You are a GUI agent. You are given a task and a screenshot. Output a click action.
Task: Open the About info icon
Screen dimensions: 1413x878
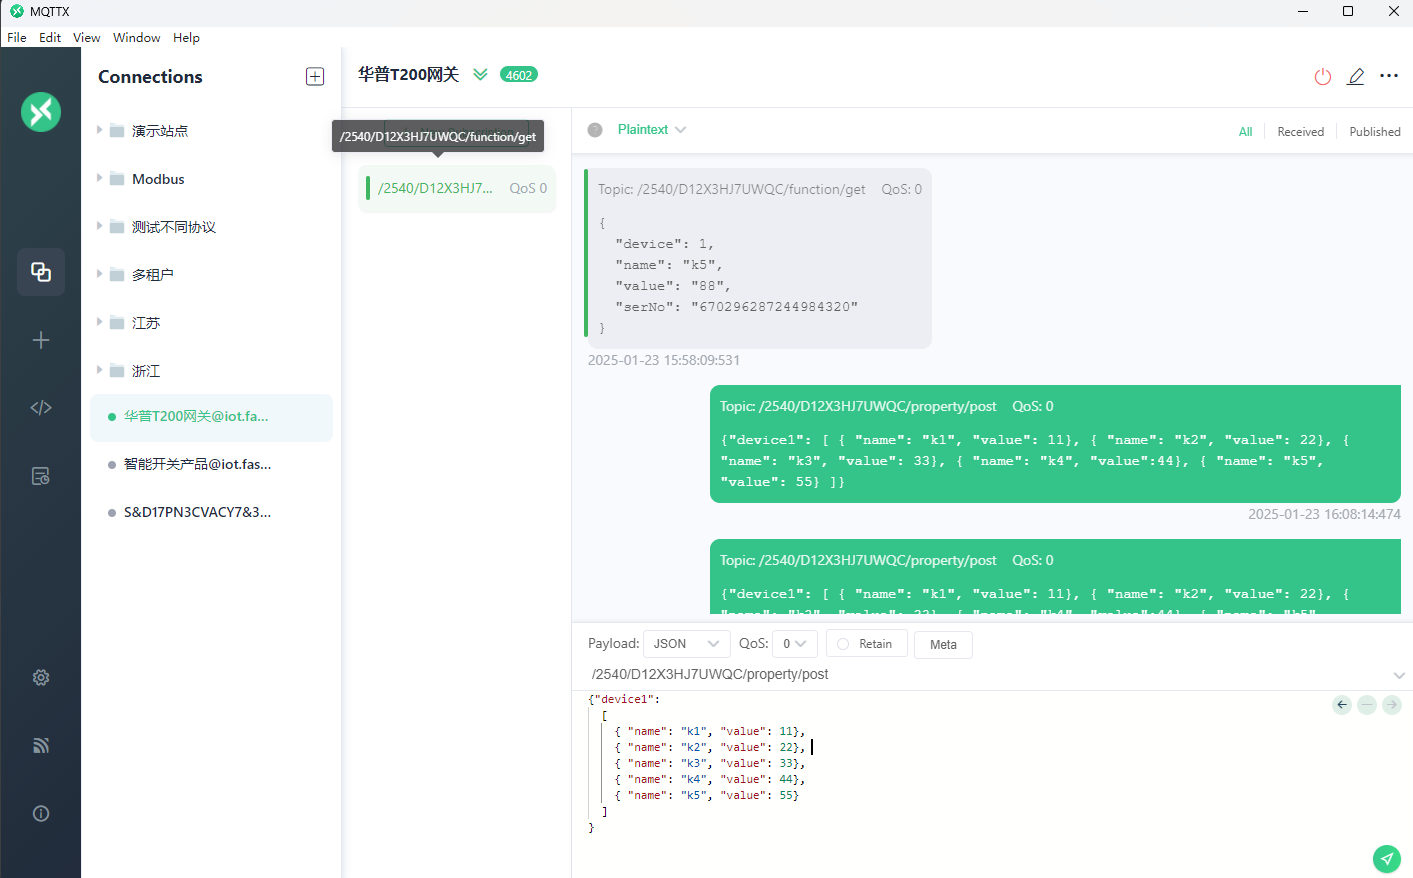[x=41, y=813]
